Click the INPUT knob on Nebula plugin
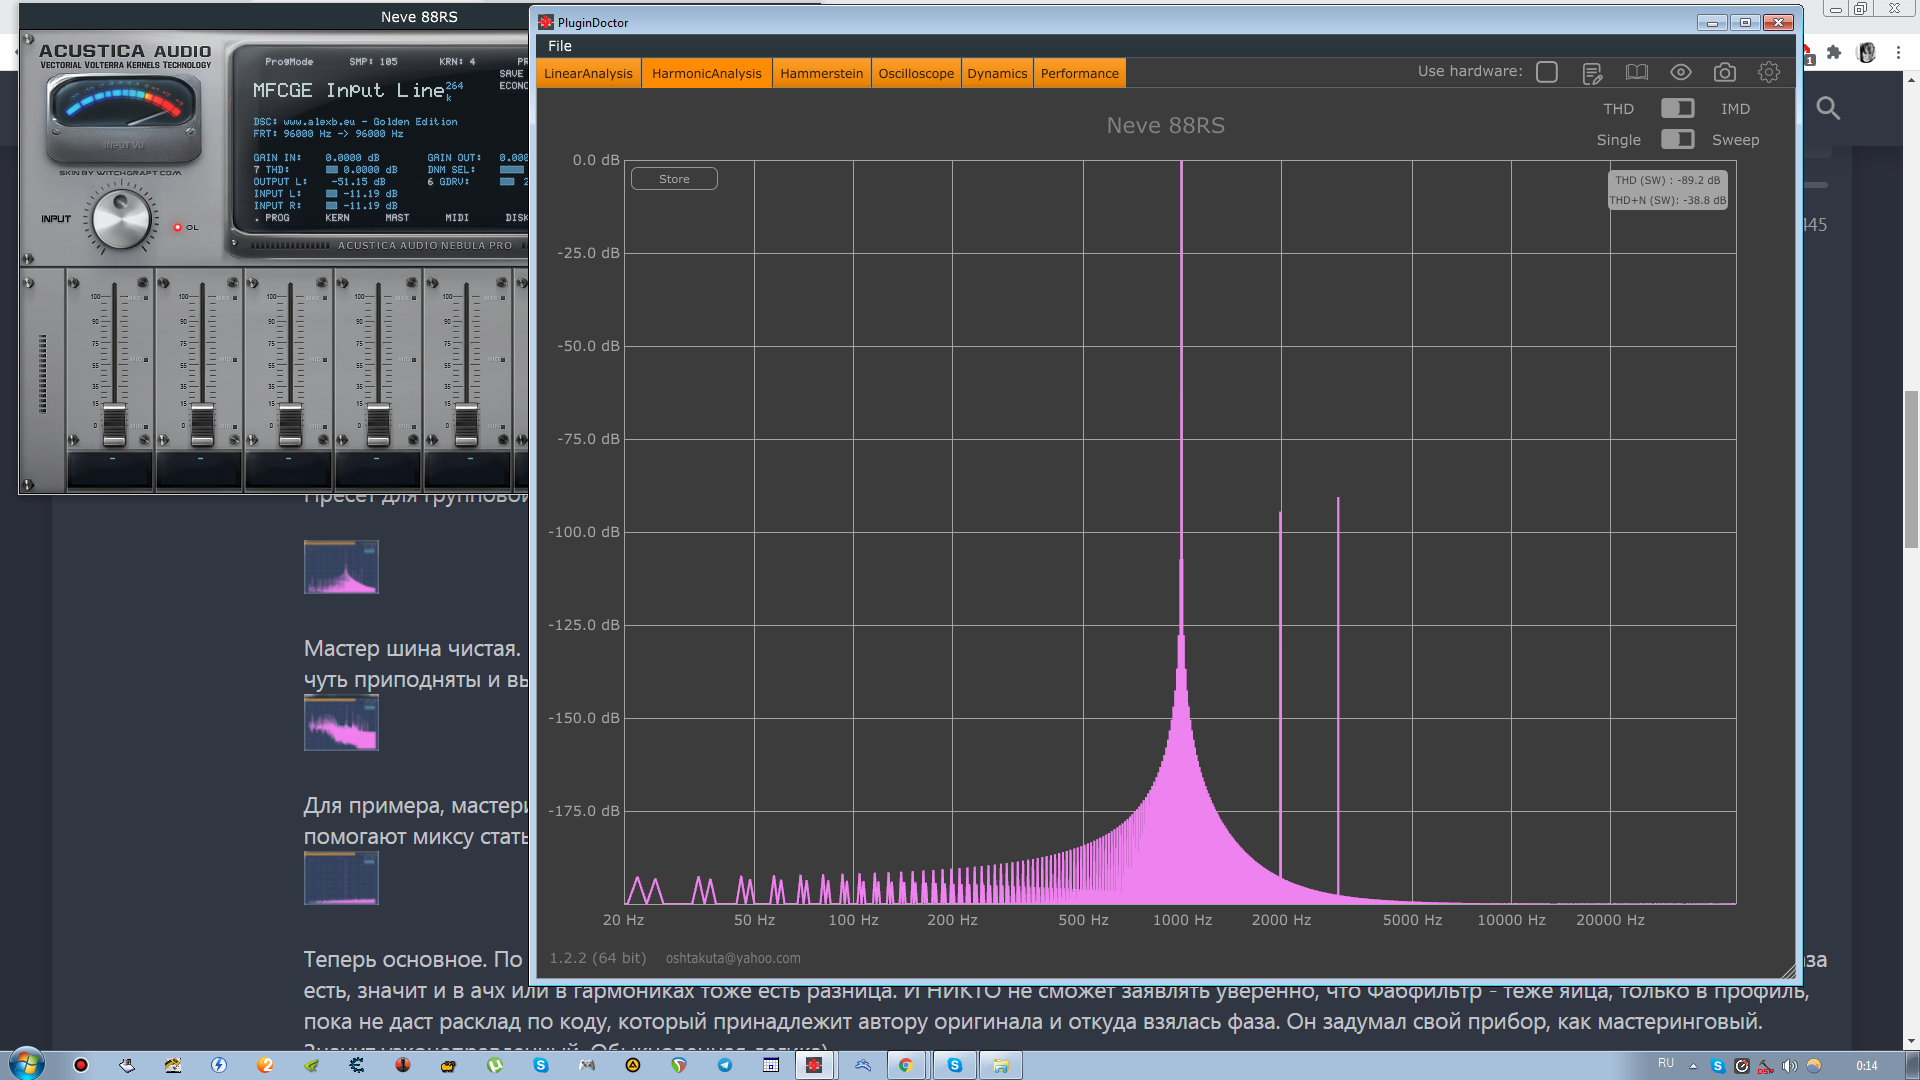This screenshot has width=1920, height=1080. [x=122, y=219]
